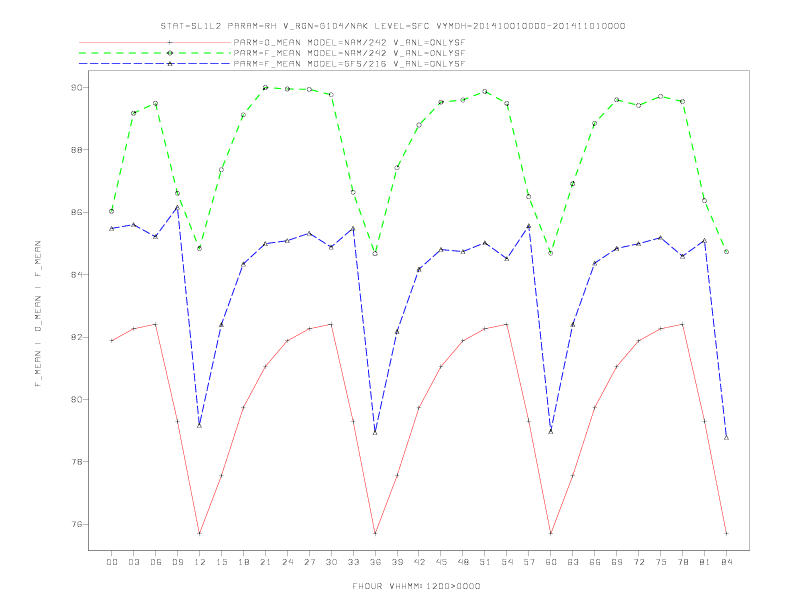Image resolution: width=792 pixels, height=612 pixels.
Task: Click x-axis tick label 81
Action: tap(705, 562)
